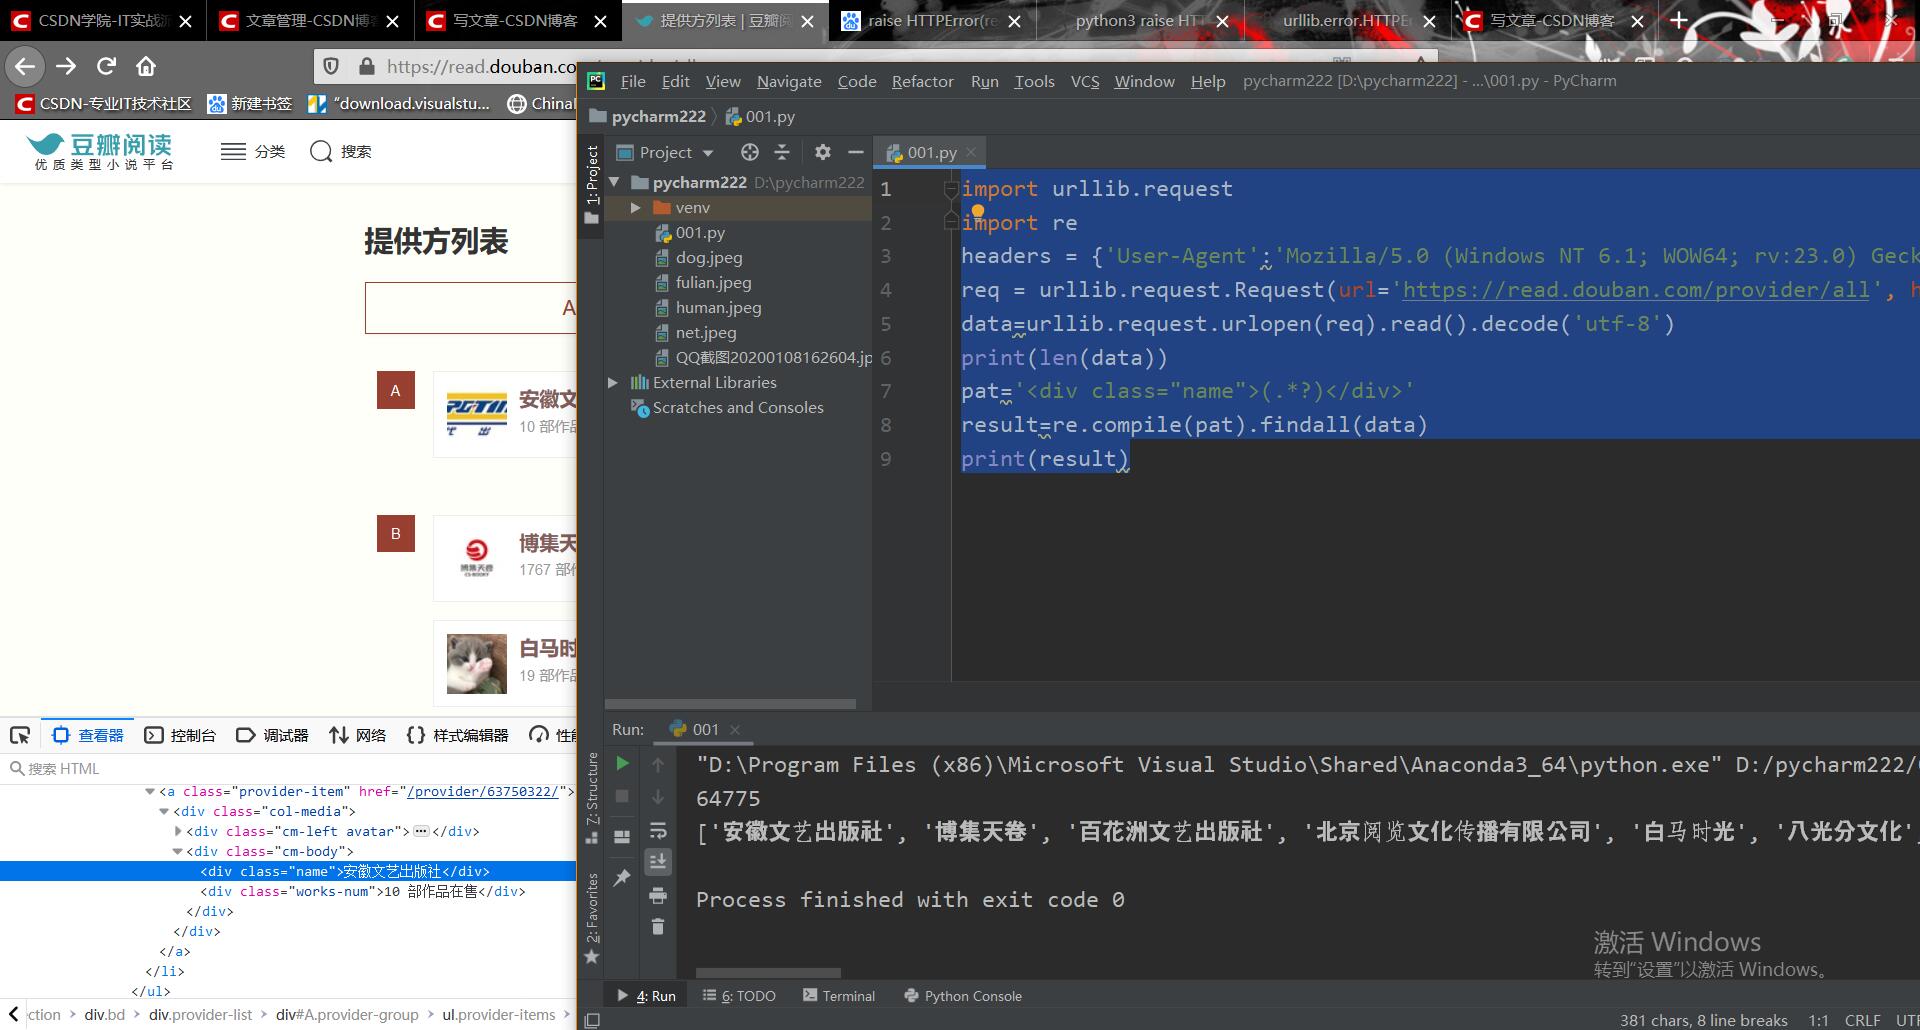Image resolution: width=1920 pixels, height=1030 pixels.
Task: Toggle the 2: Favorites side tab
Action: pos(592,918)
